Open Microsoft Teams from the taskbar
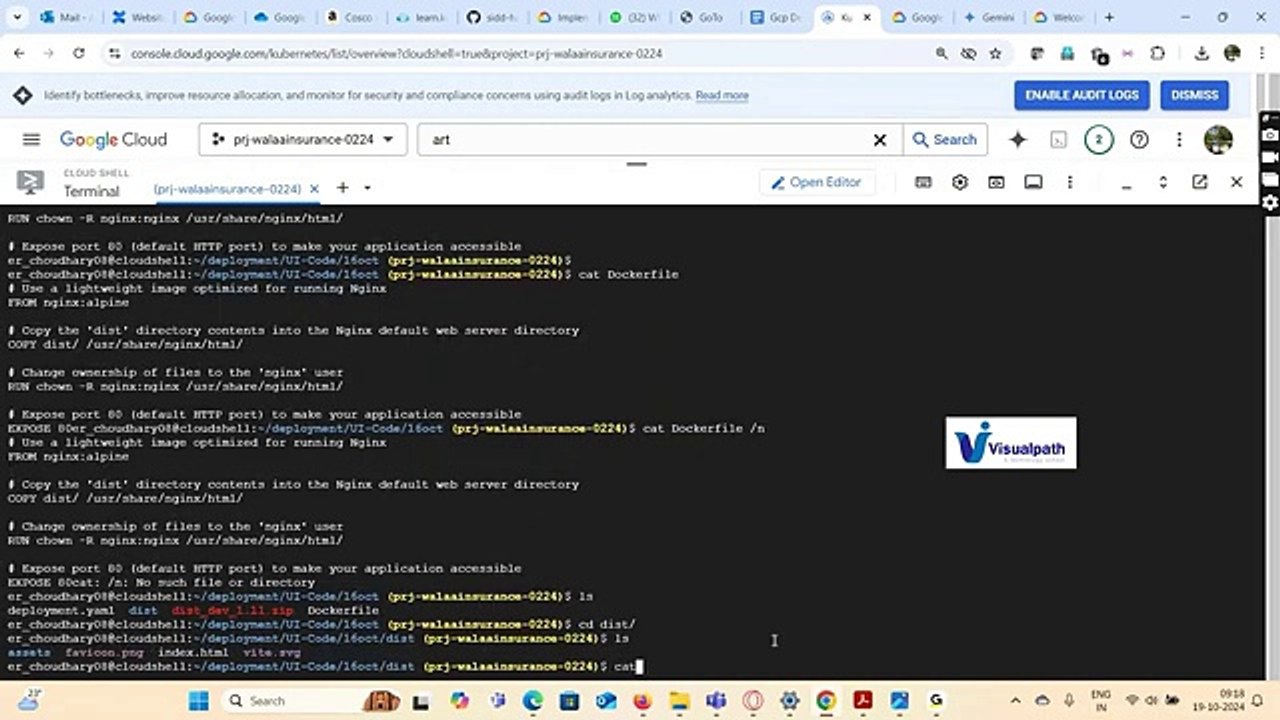This screenshot has height=720, width=1280. point(716,700)
